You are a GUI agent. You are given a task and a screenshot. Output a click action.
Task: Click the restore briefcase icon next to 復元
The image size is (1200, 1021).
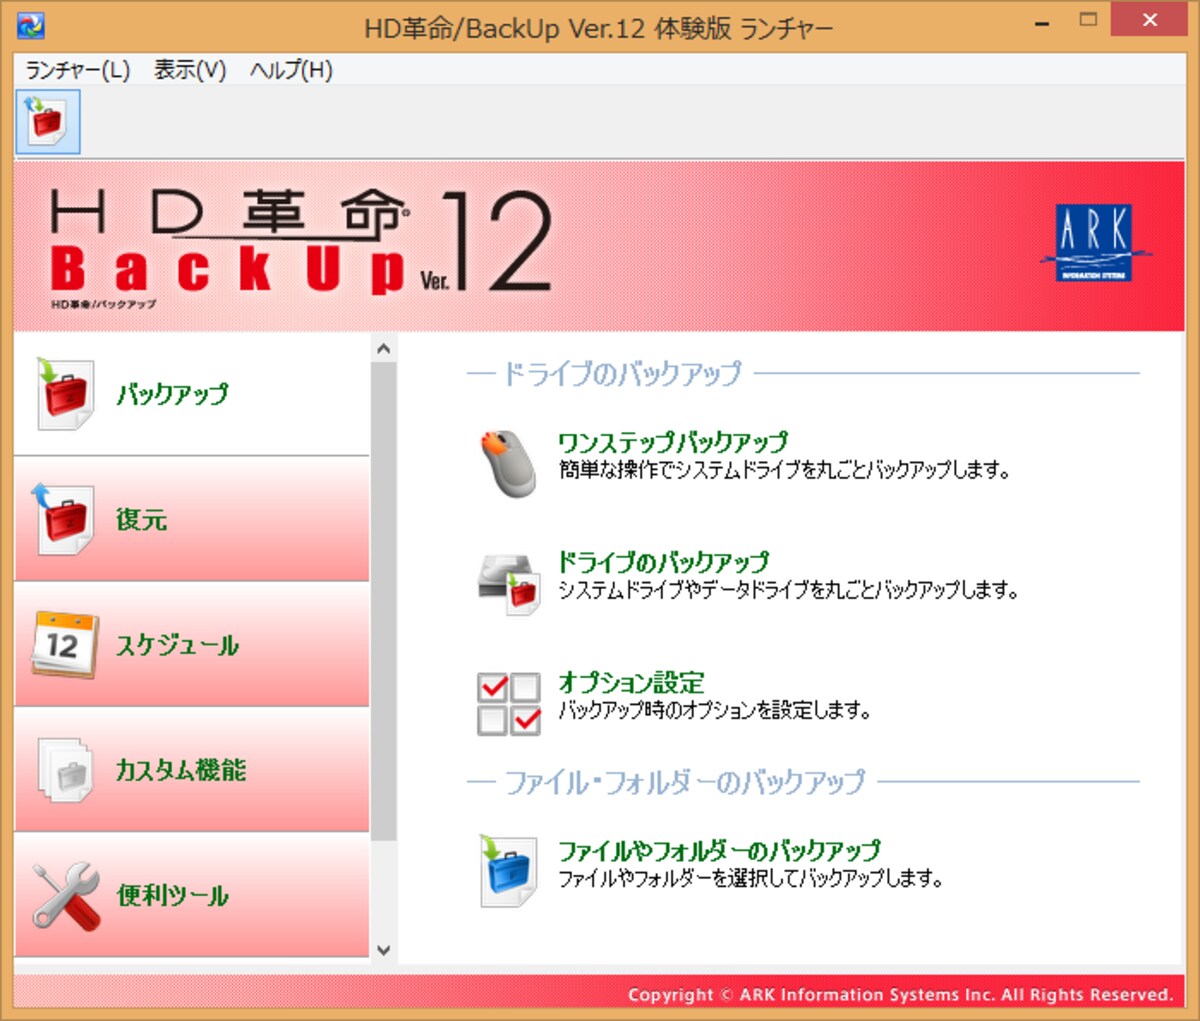tap(63, 519)
